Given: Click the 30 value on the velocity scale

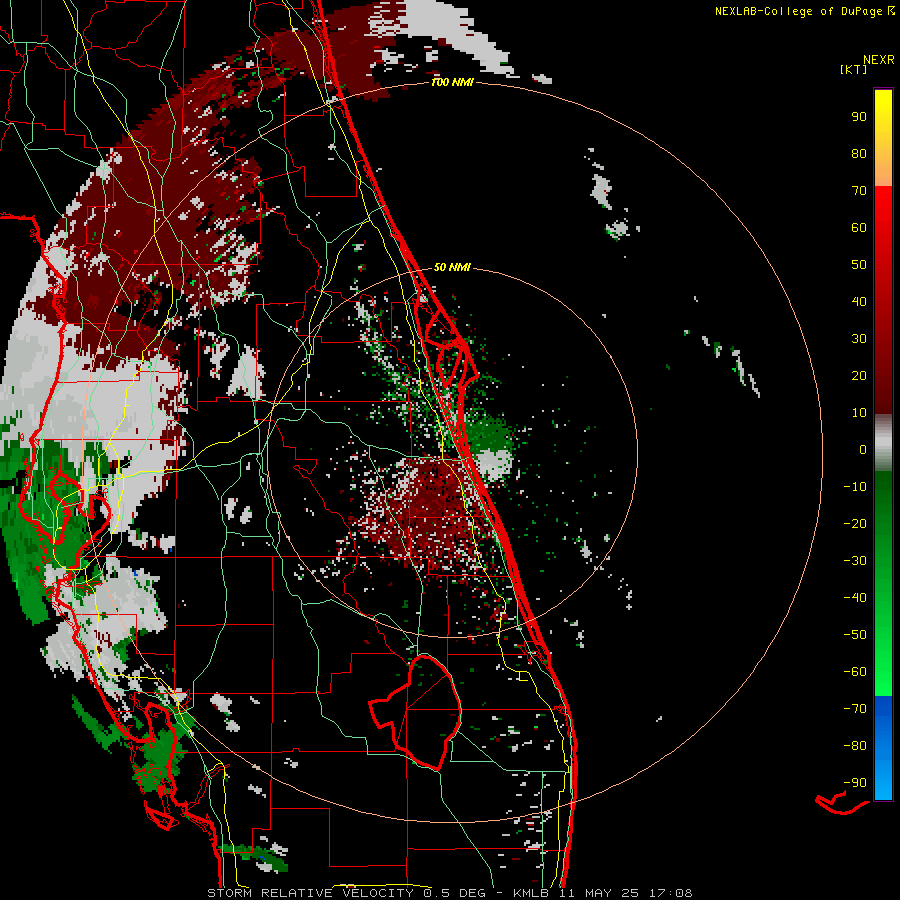Looking at the screenshot, I should 859,339.
